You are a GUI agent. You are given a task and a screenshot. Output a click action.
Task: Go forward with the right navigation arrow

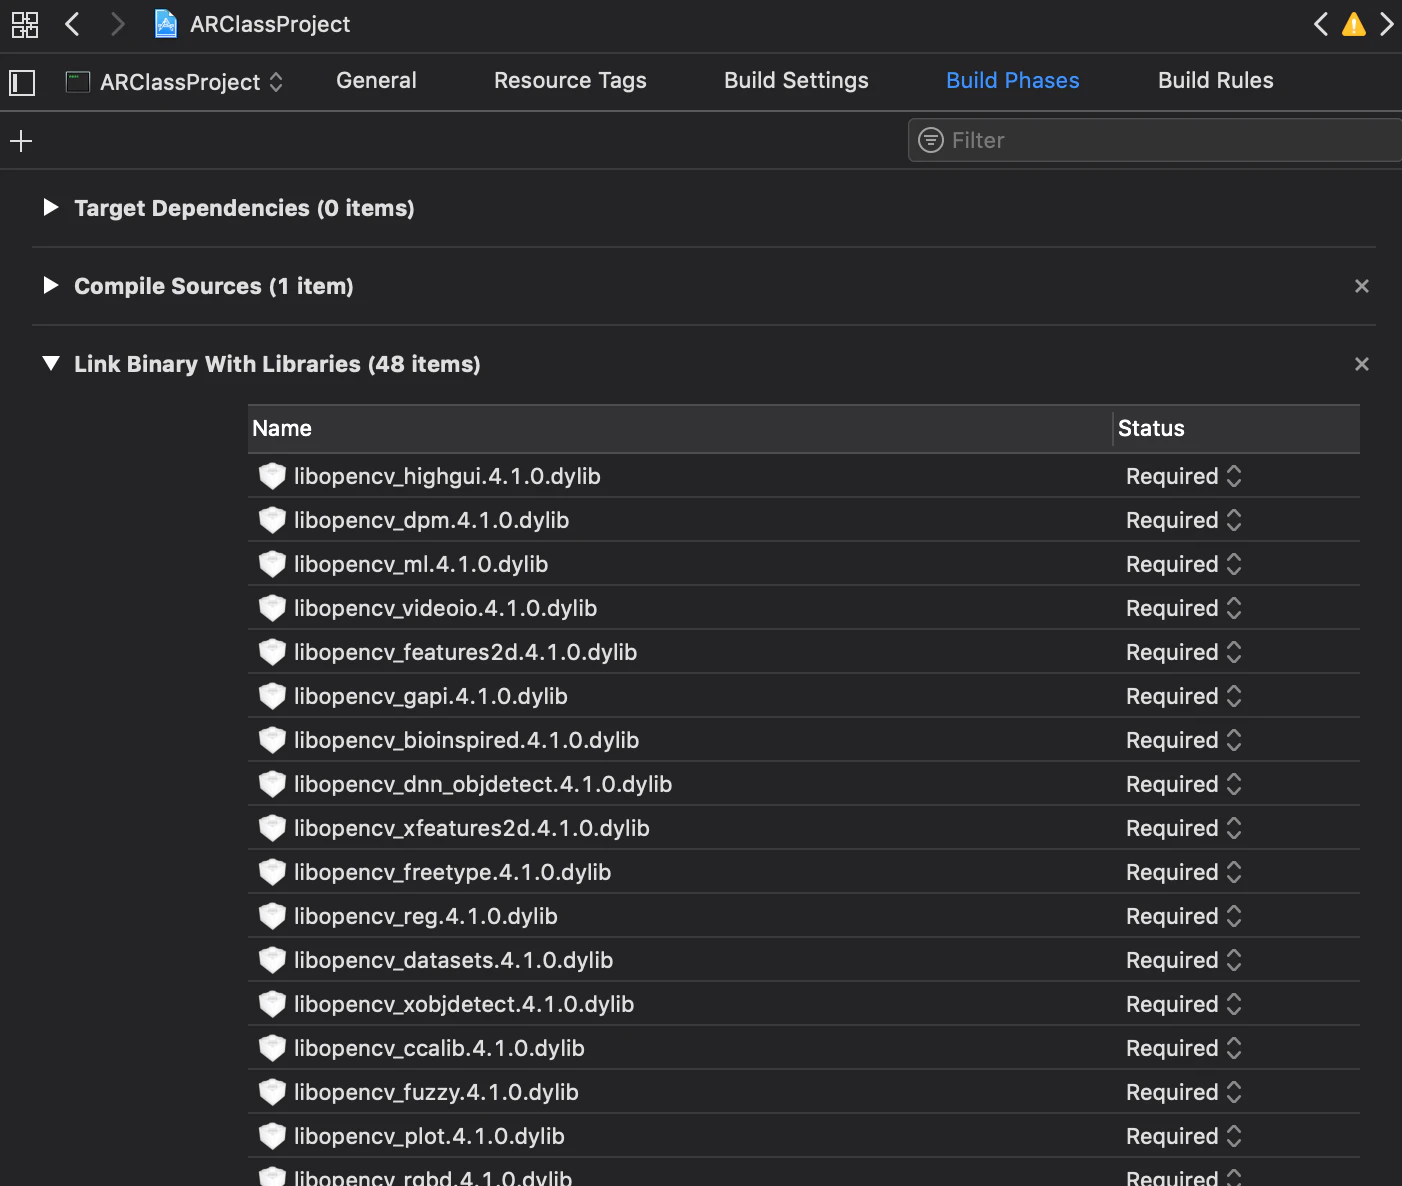[x=117, y=24]
